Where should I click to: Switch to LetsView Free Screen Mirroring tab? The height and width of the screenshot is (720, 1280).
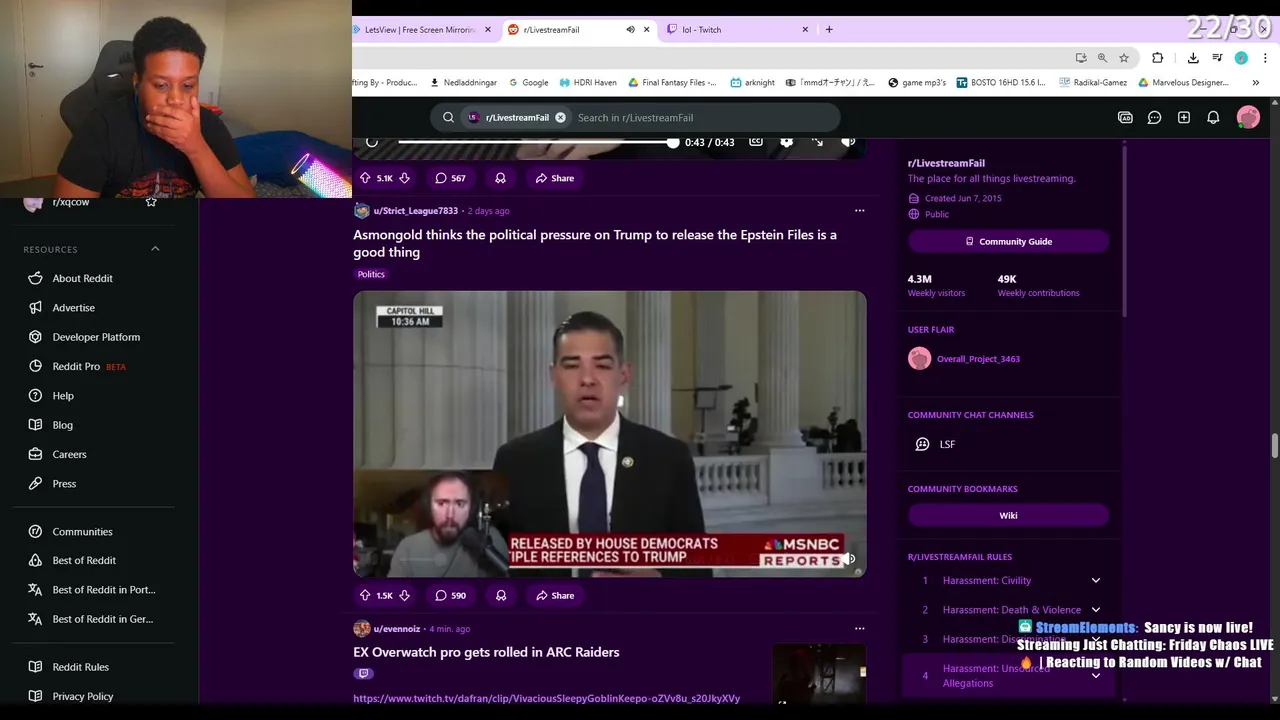coord(419,30)
